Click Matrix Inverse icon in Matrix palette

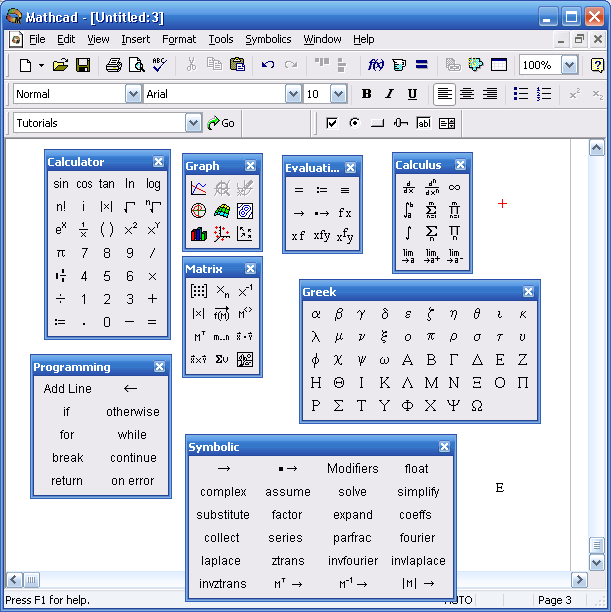point(245,291)
